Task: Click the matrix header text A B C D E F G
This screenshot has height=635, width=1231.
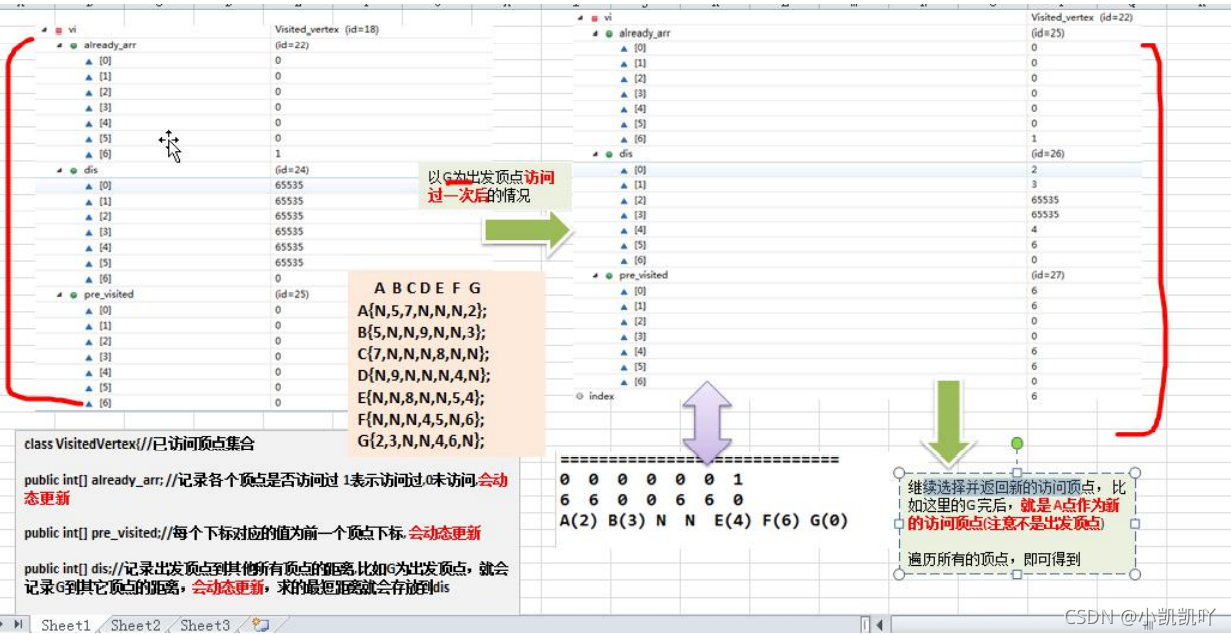Action: click(x=428, y=288)
